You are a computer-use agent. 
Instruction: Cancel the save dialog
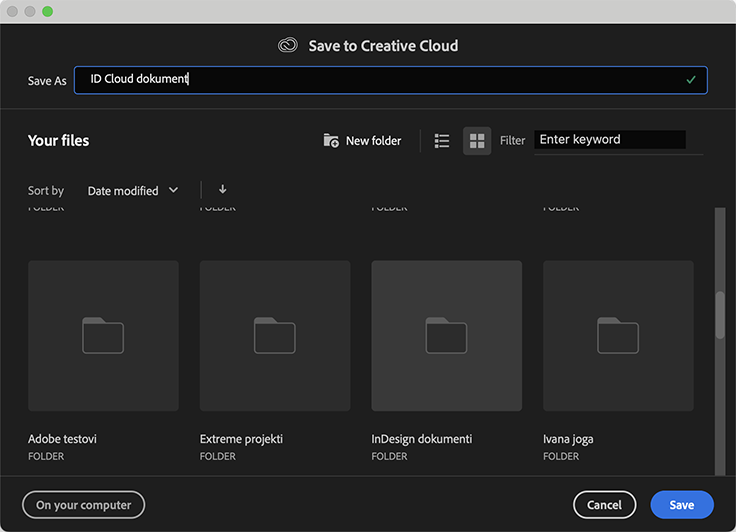604,505
